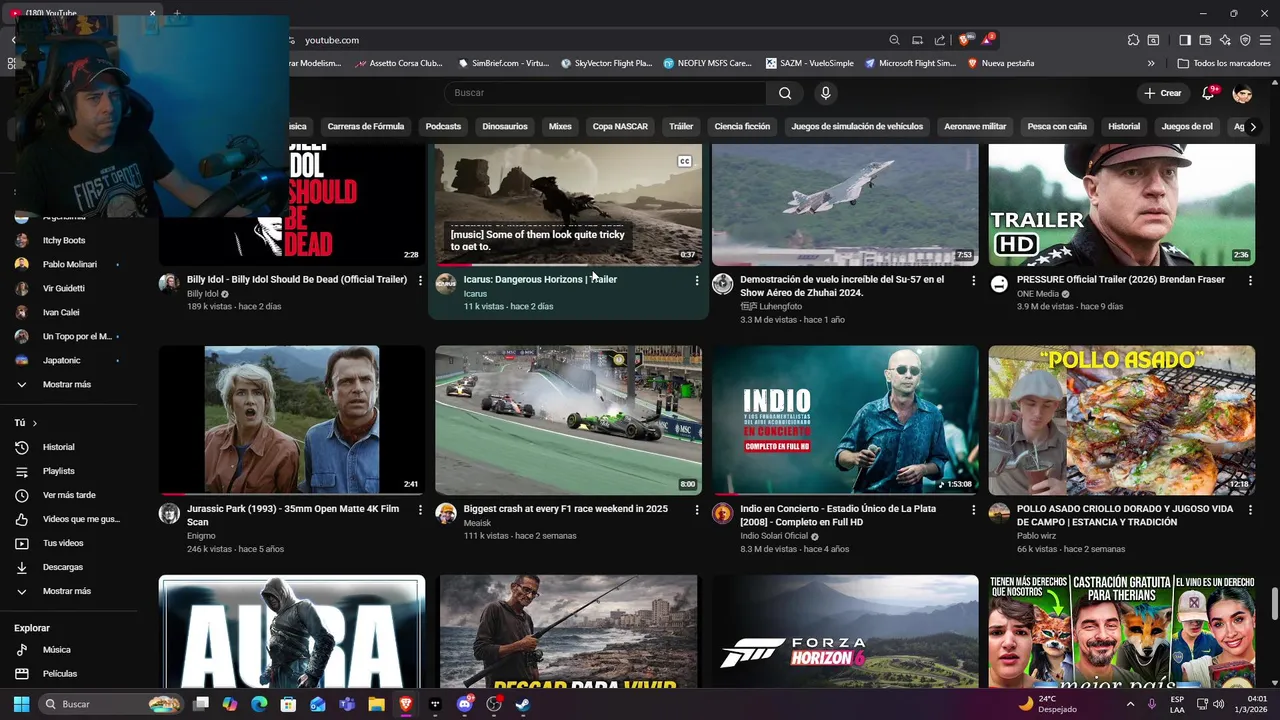Open the YouTube notifications bell
Screen dimensions: 1280x720
pos(1209,93)
